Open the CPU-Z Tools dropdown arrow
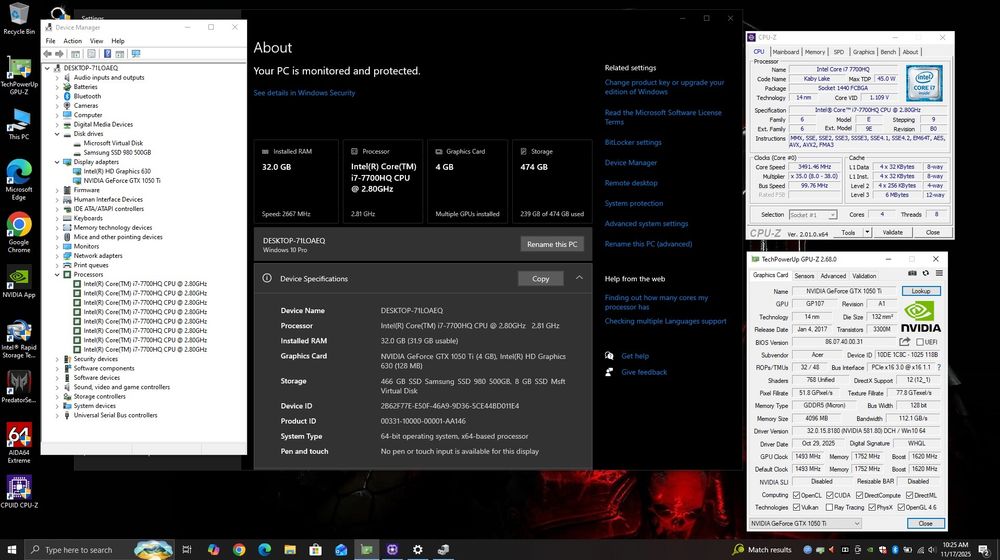The width and height of the screenshot is (1000, 560). (x=867, y=232)
